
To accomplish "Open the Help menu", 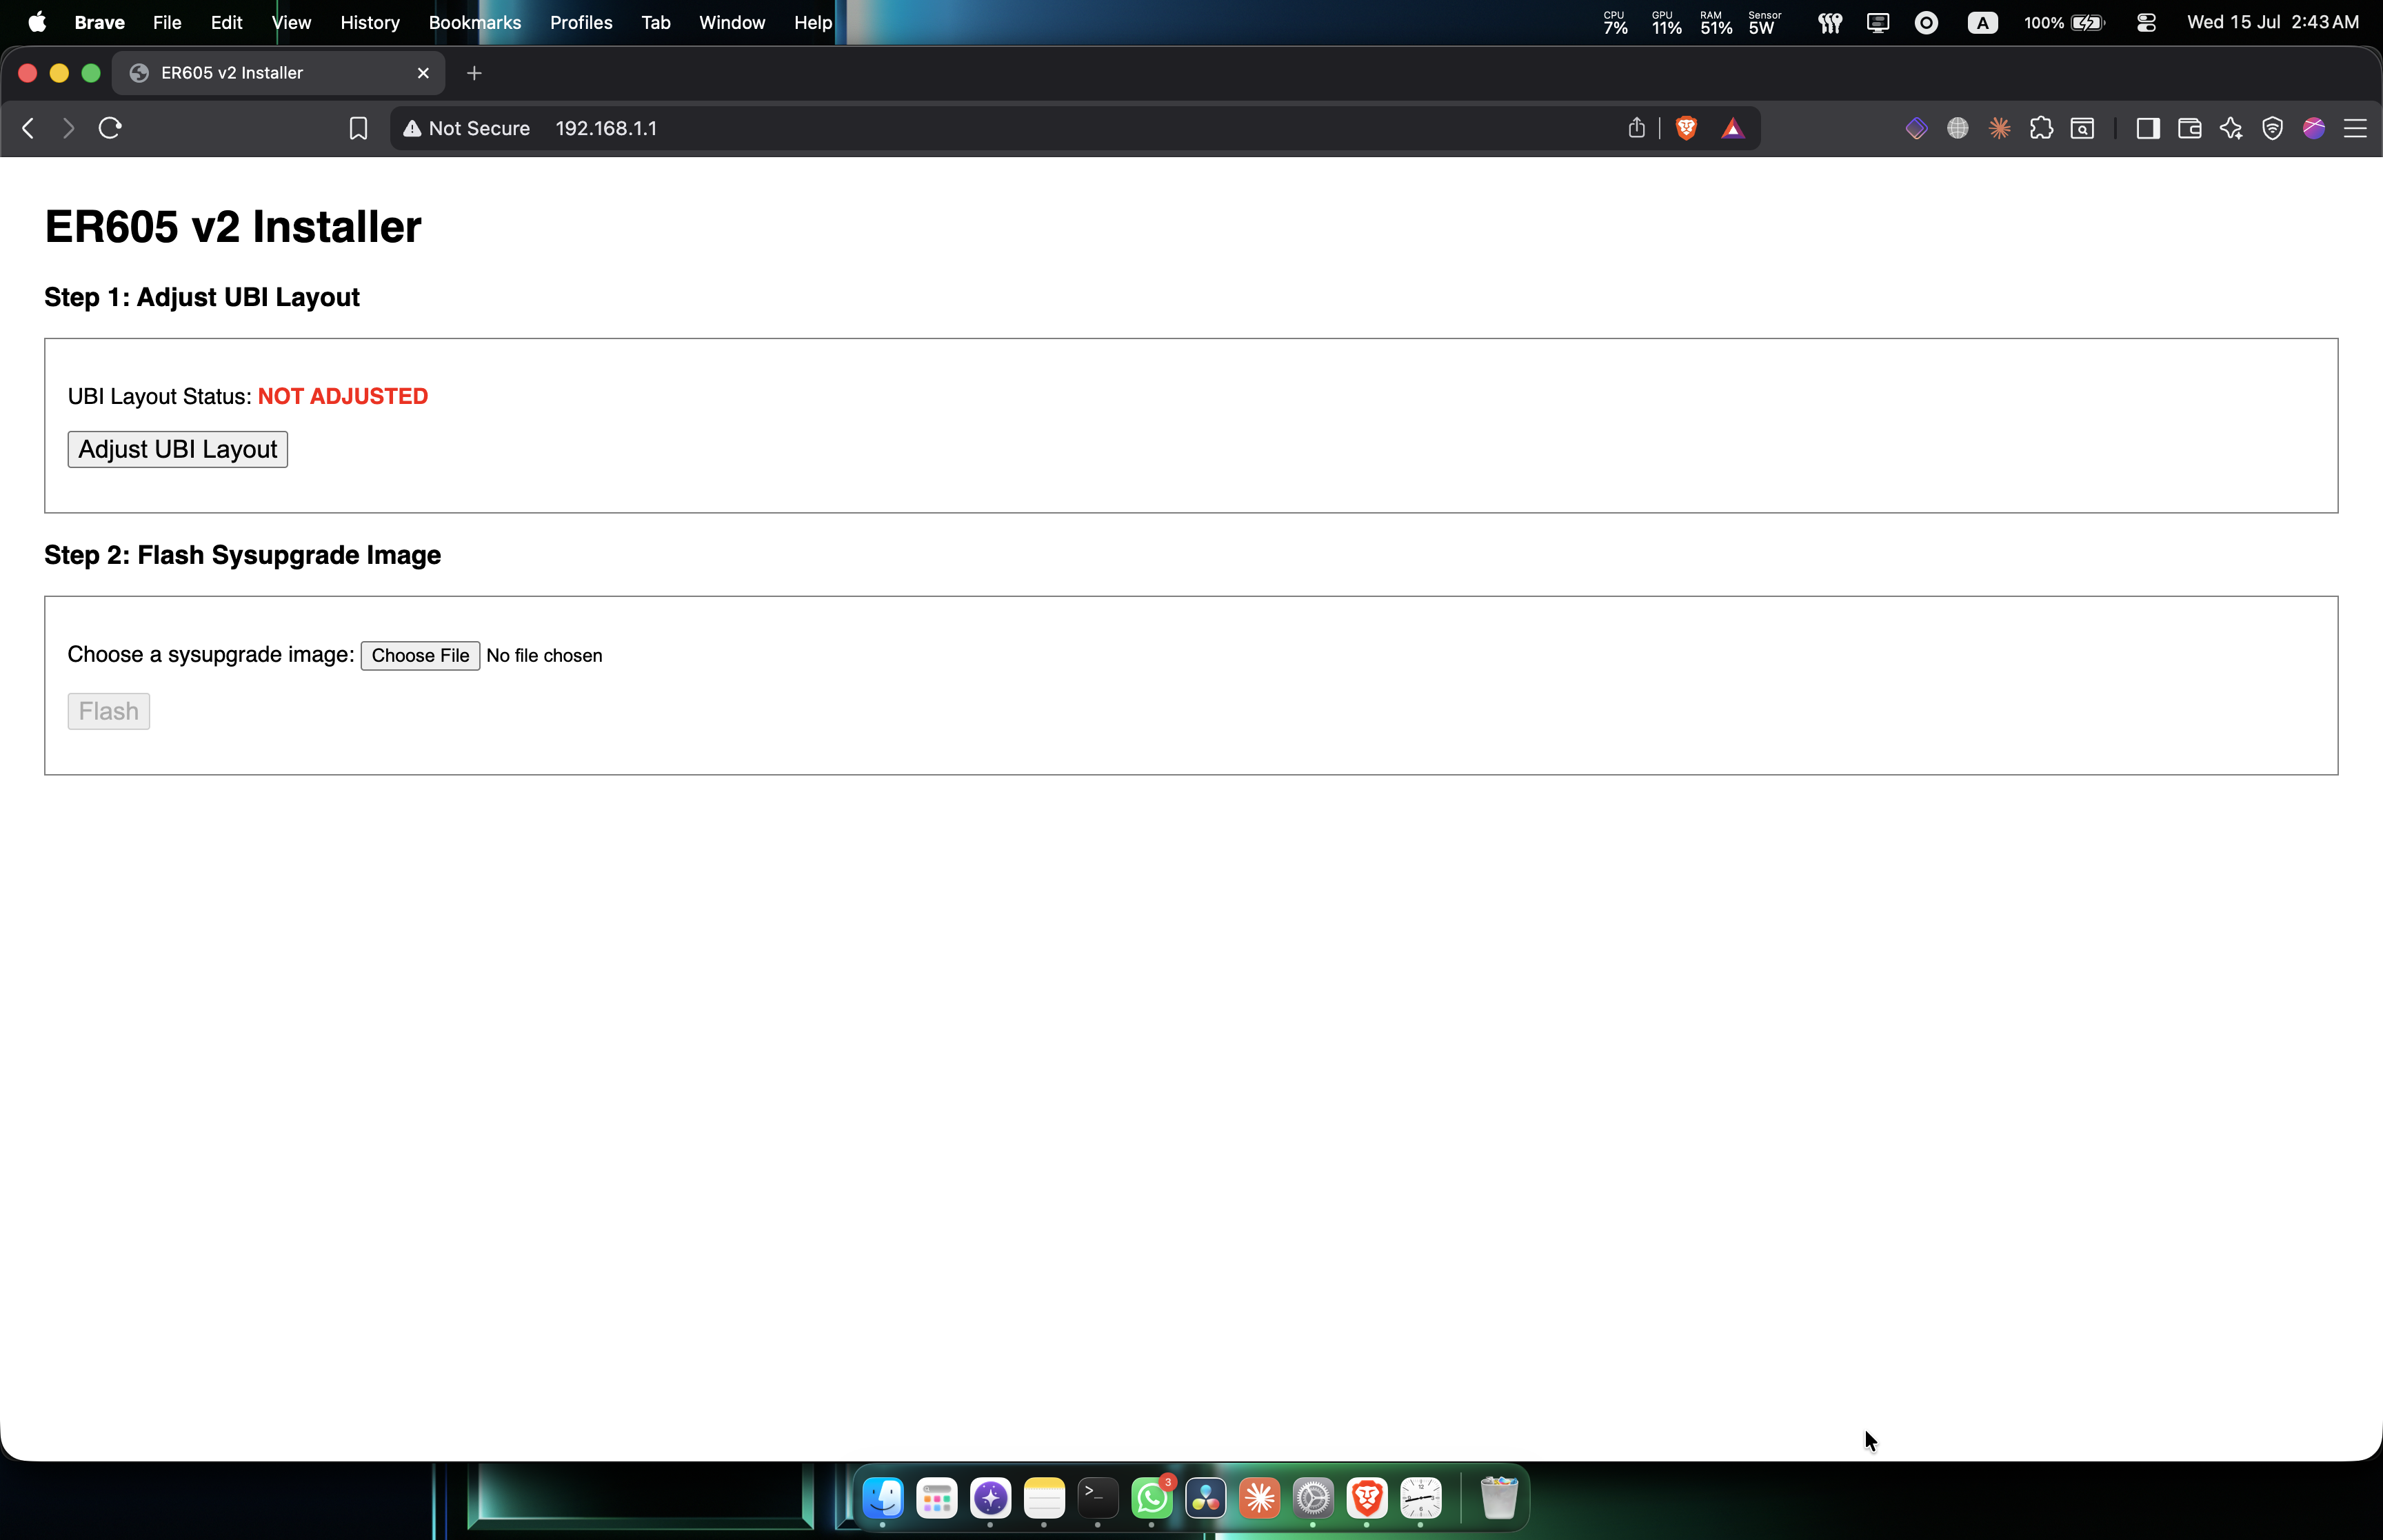I will [813, 22].
